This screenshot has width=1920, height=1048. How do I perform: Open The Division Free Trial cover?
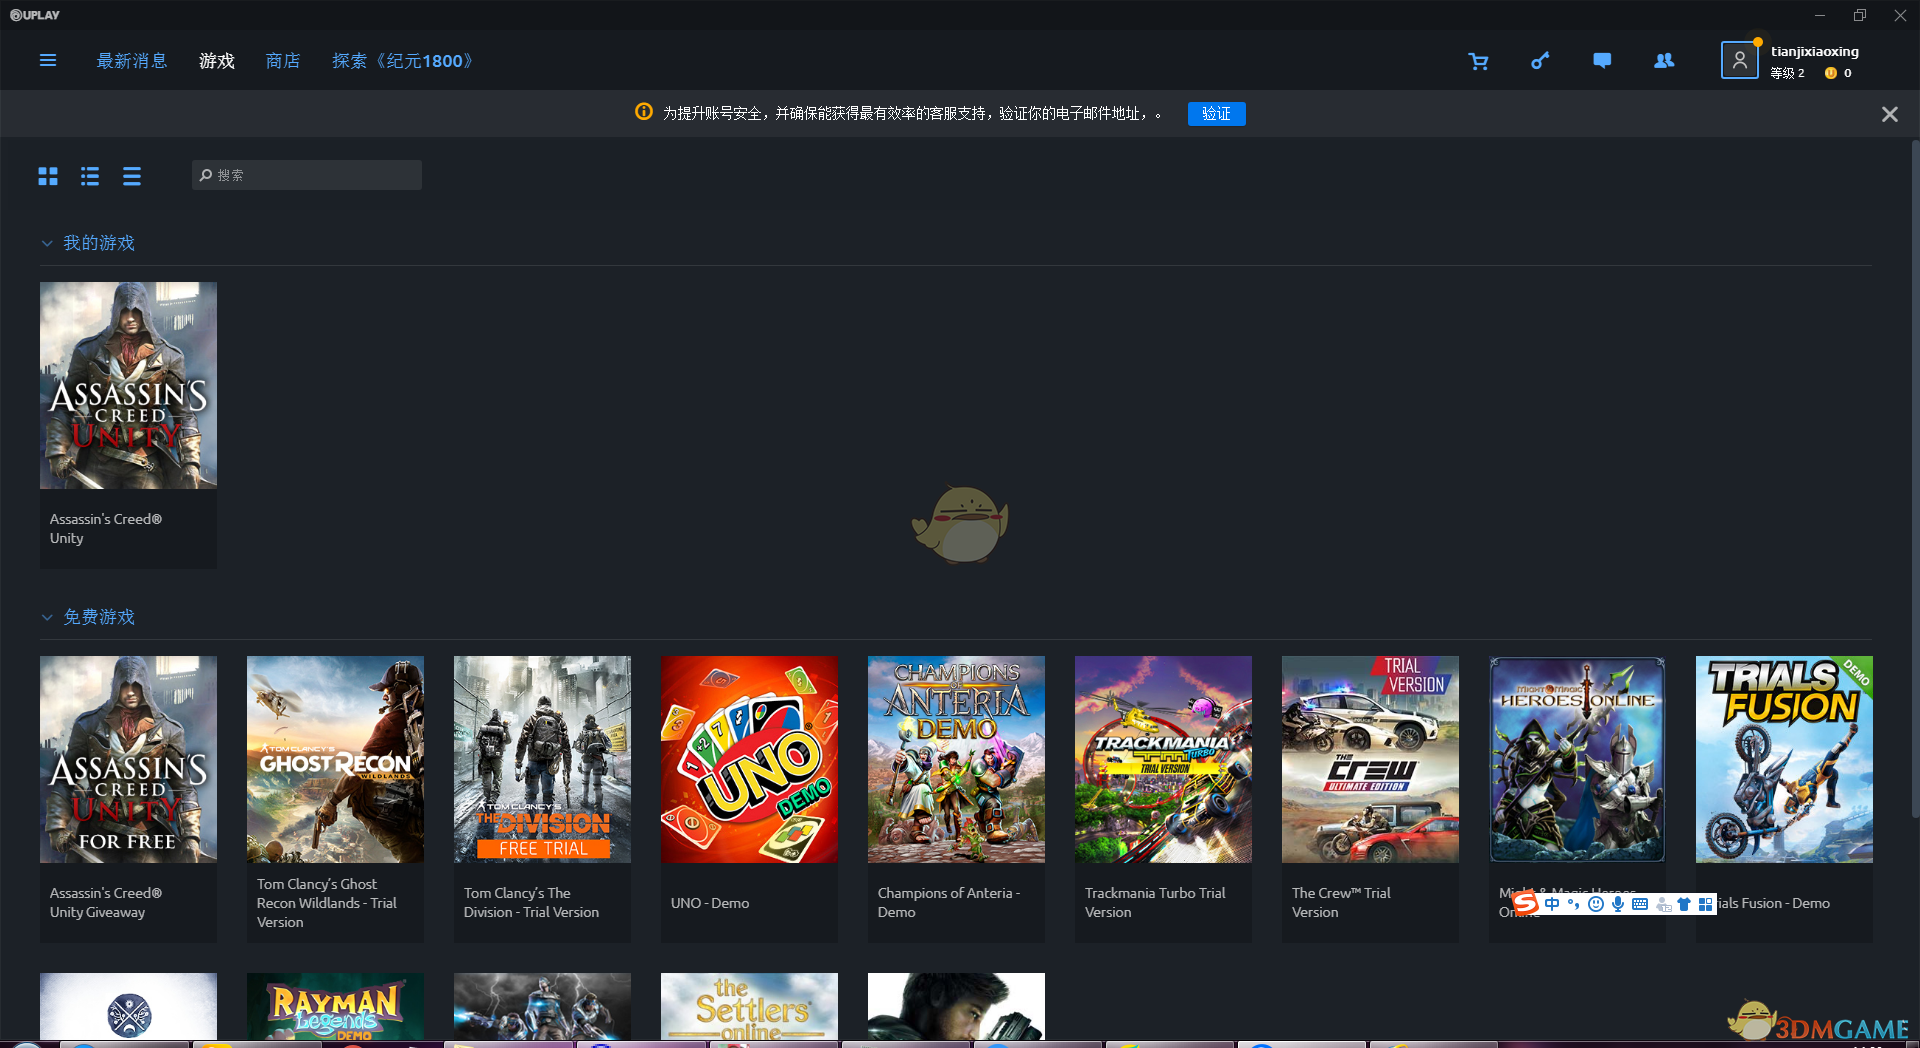542,759
